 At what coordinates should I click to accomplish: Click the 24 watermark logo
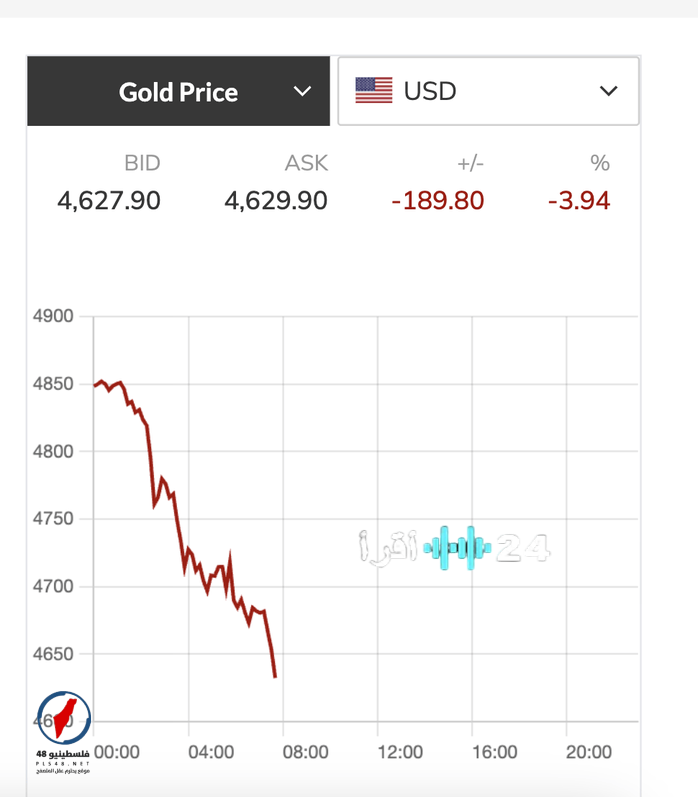click(x=523, y=547)
